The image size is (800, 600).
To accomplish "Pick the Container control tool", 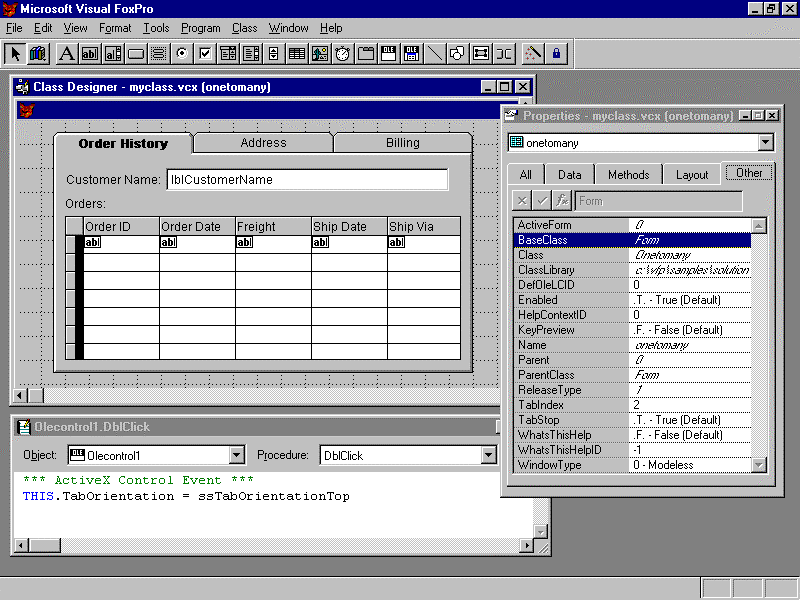I will pos(481,54).
